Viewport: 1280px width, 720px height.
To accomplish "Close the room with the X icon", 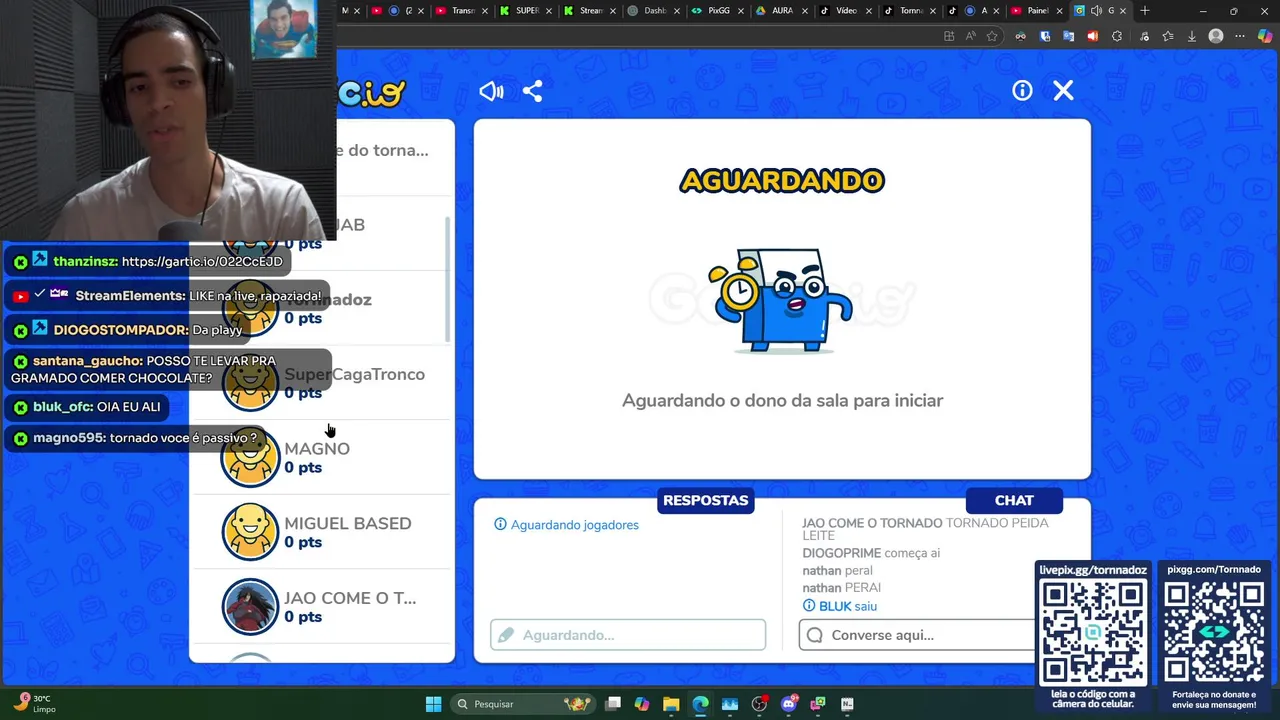I will pos(1063,91).
